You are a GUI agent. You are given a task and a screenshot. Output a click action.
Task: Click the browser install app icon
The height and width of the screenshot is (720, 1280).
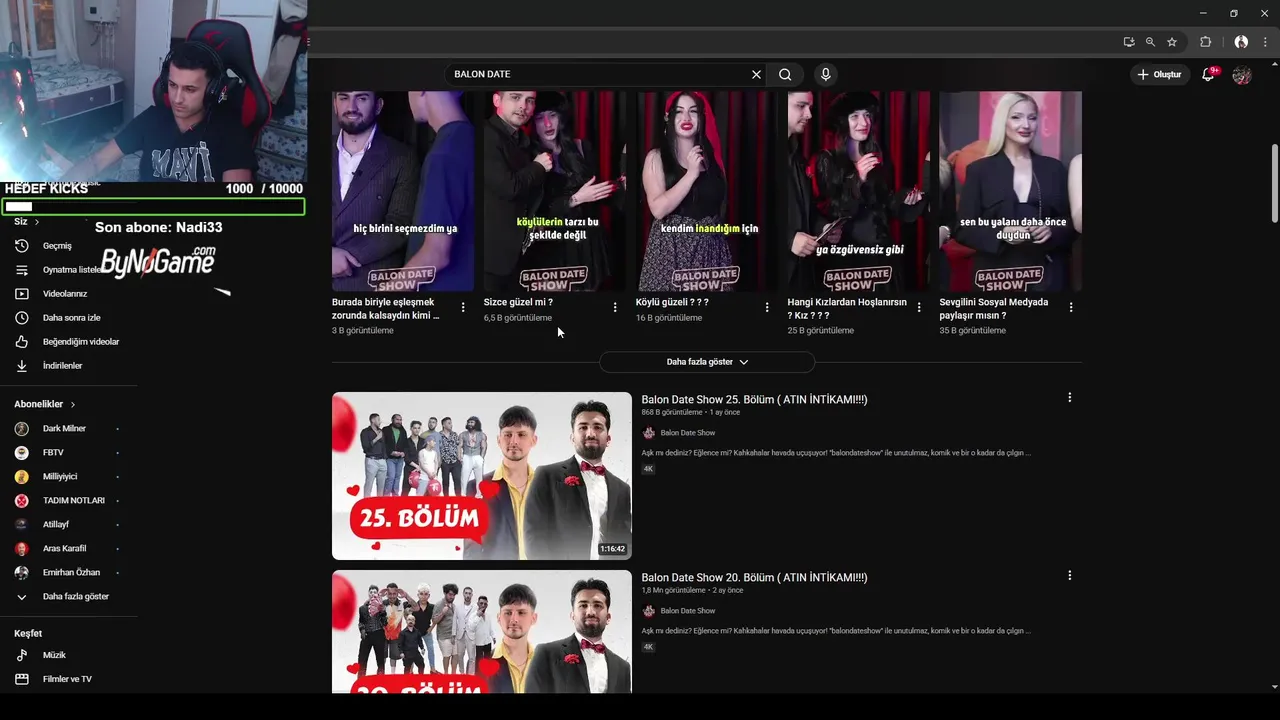pyautogui.click(x=1129, y=42)
